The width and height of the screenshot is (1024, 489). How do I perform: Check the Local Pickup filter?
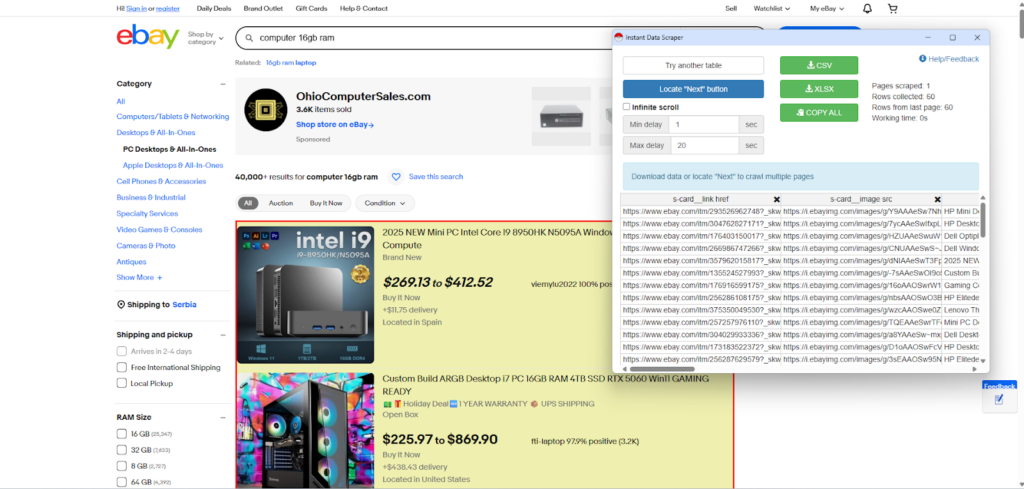[121, 383]
